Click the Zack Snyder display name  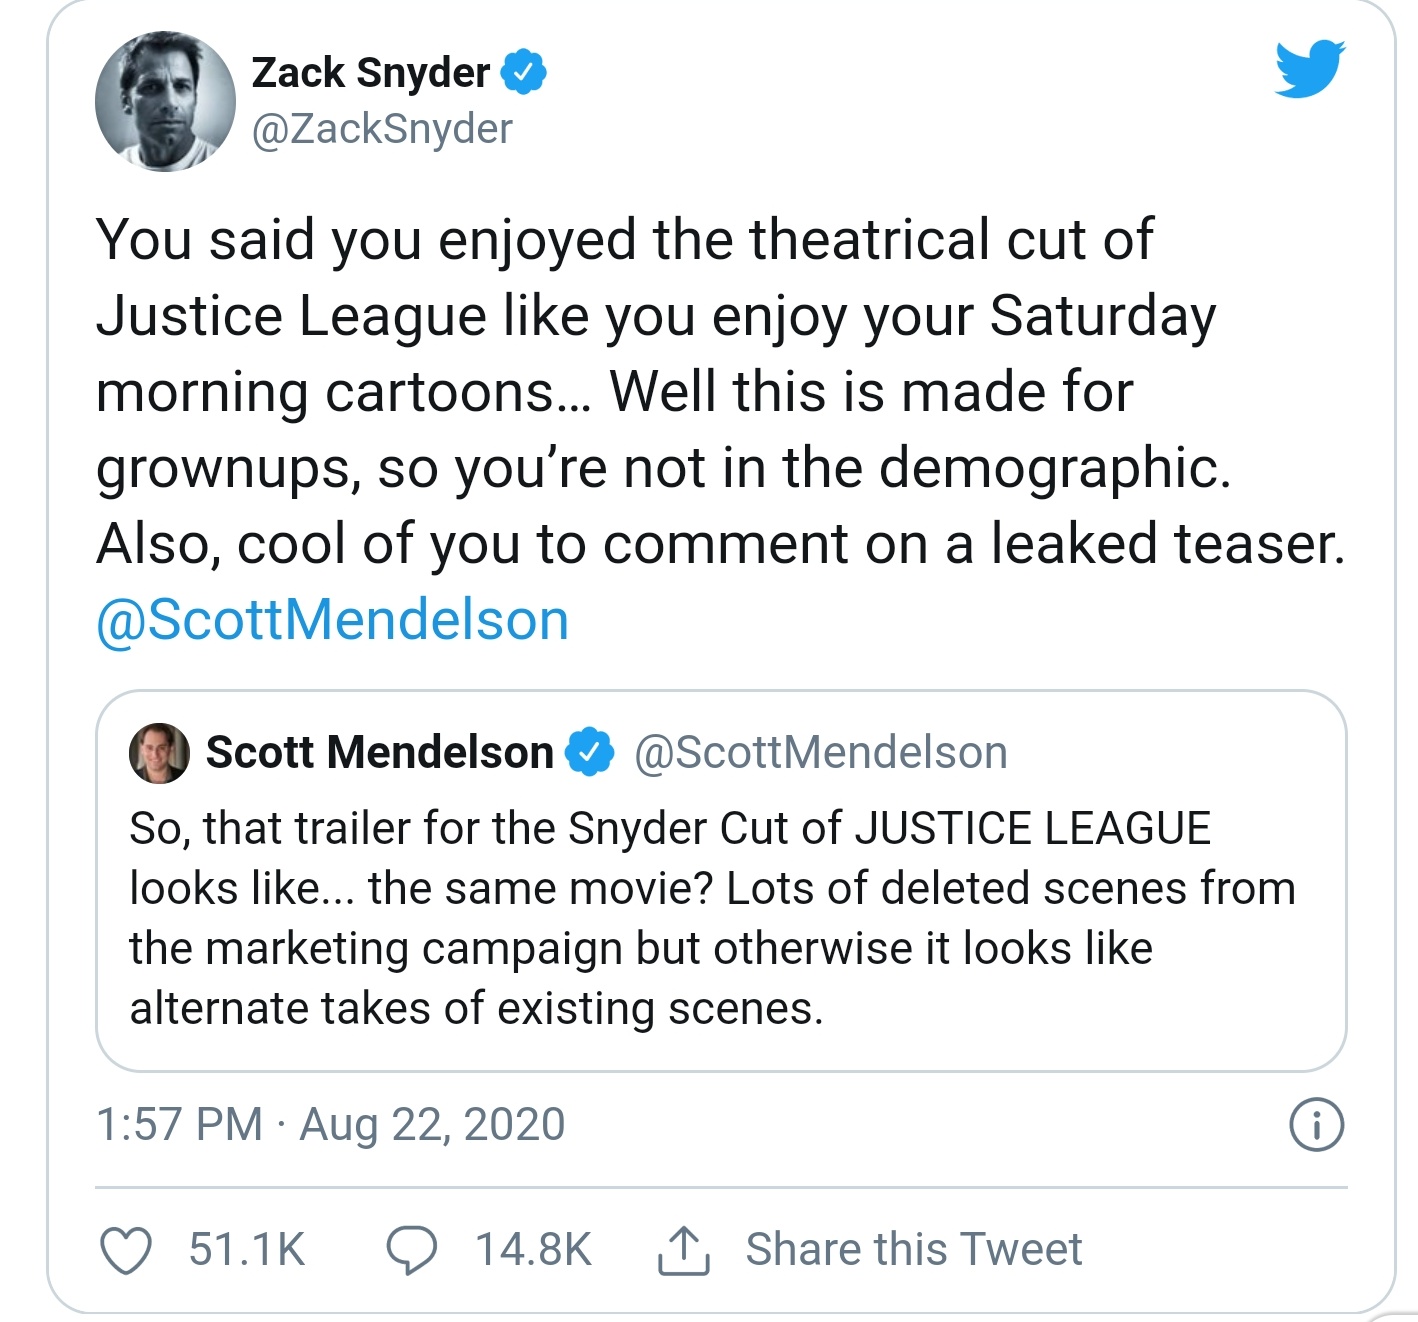tap(370, 73)
